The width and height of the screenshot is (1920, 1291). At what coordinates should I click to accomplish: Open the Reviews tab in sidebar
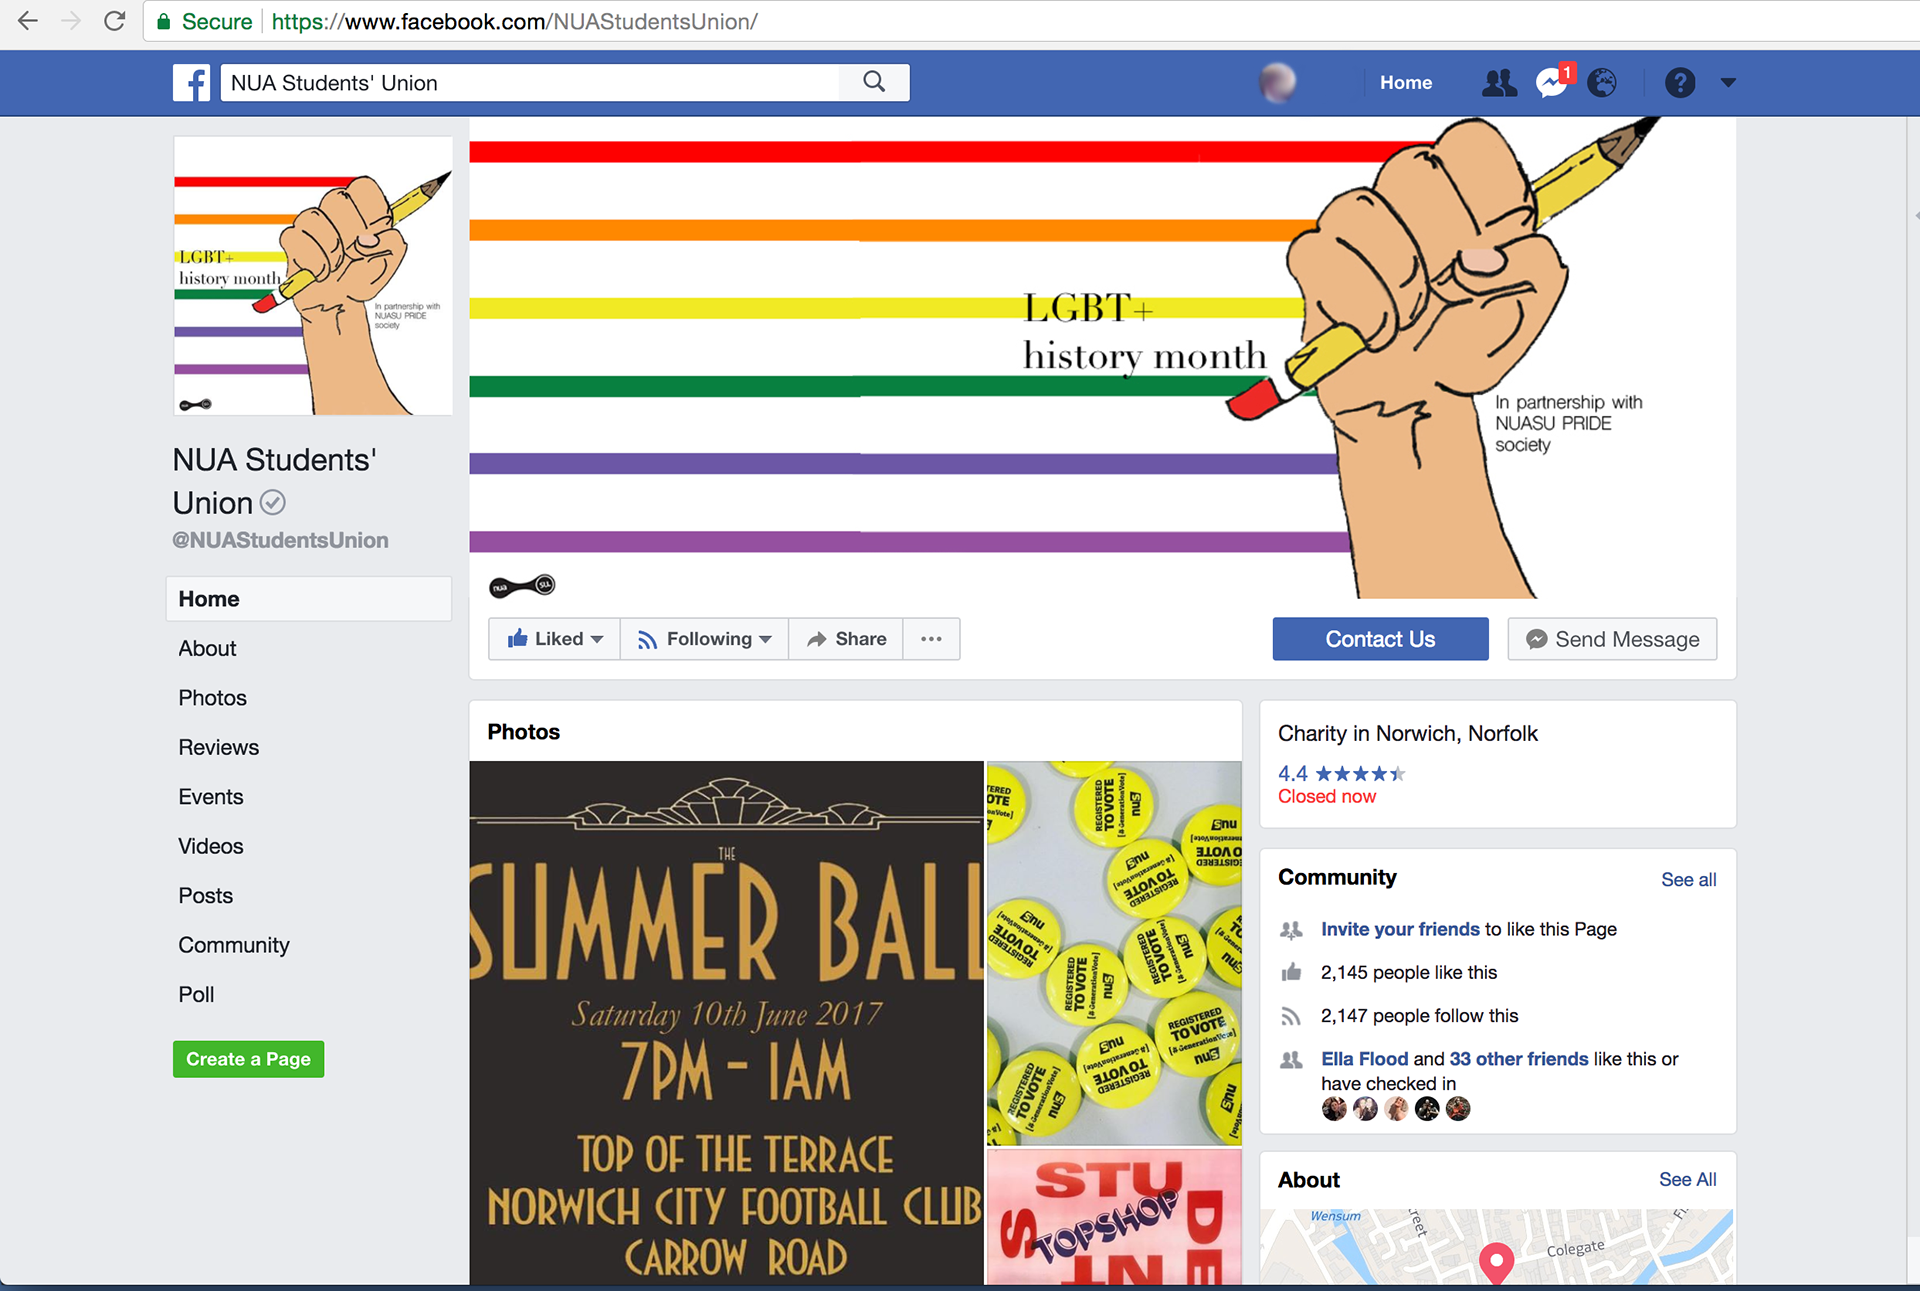tap(218, 748)
